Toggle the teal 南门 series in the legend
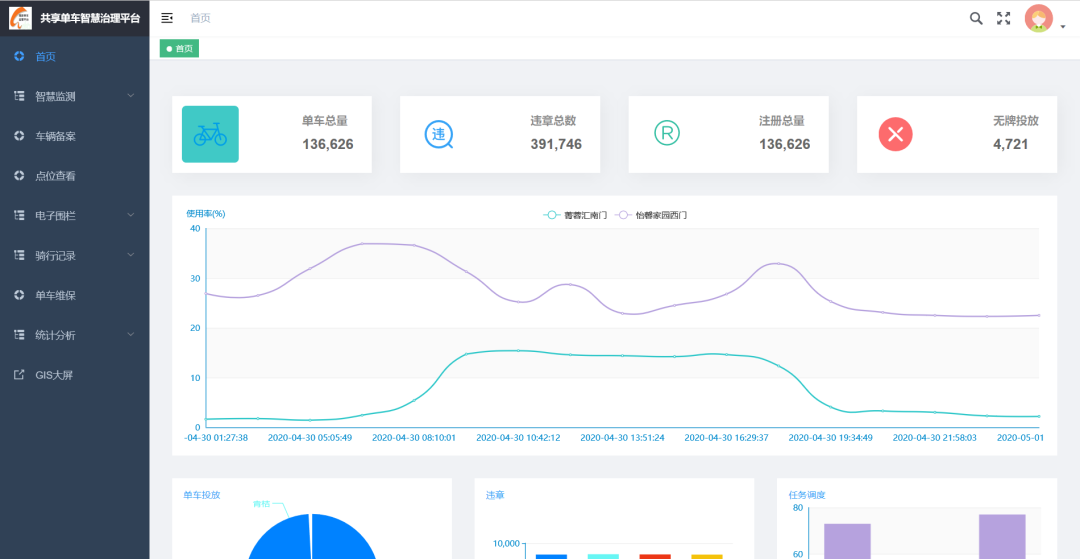Screen dimensions: 1080x559 (x=575, y=215)
